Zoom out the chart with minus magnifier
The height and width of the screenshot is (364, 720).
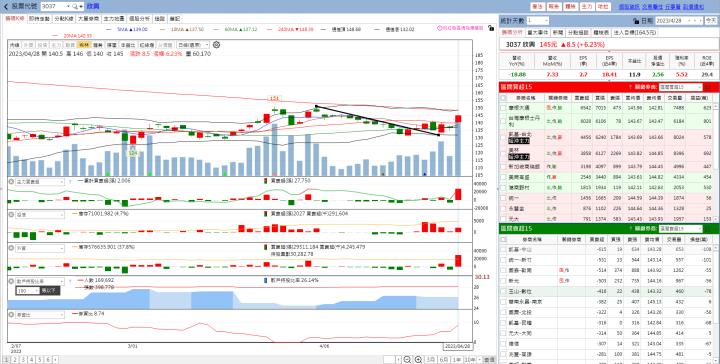407,360
